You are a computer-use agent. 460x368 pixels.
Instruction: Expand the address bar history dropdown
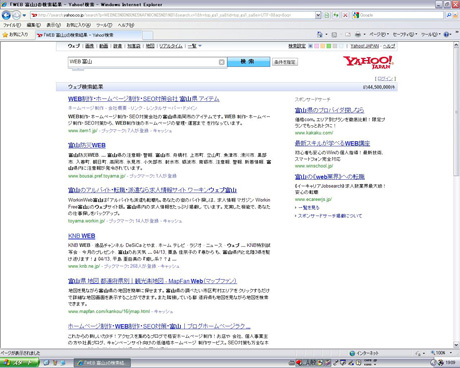318,15
